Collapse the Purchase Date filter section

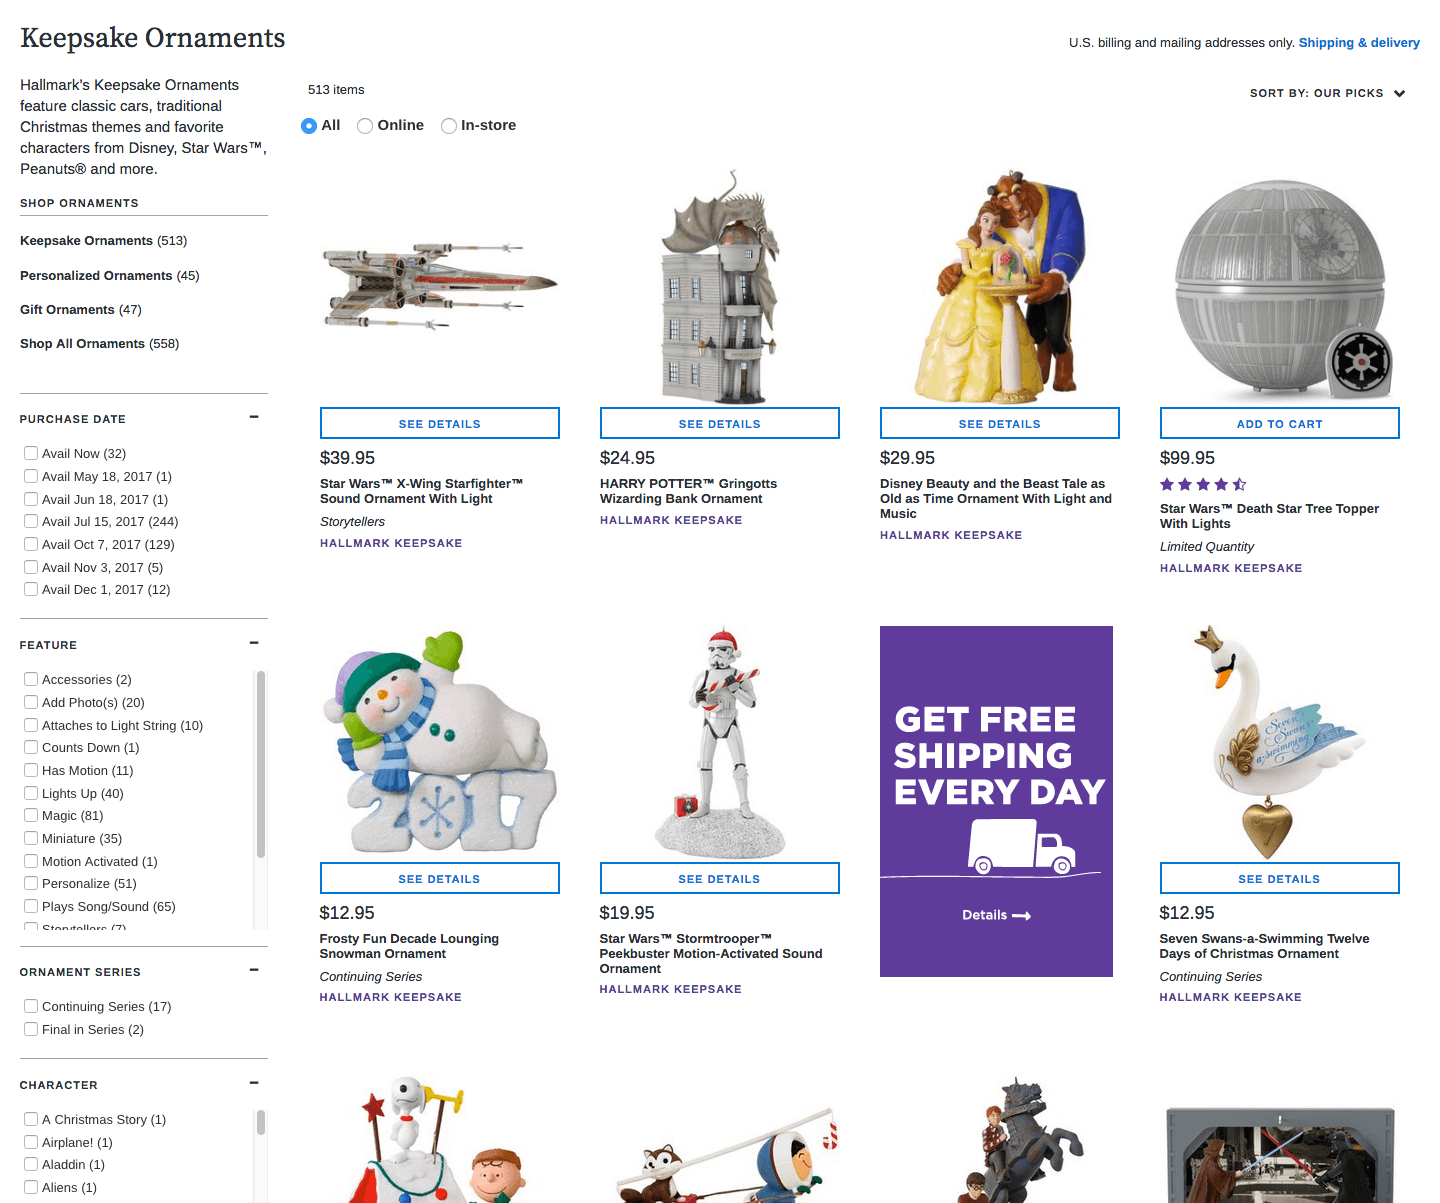254,417
